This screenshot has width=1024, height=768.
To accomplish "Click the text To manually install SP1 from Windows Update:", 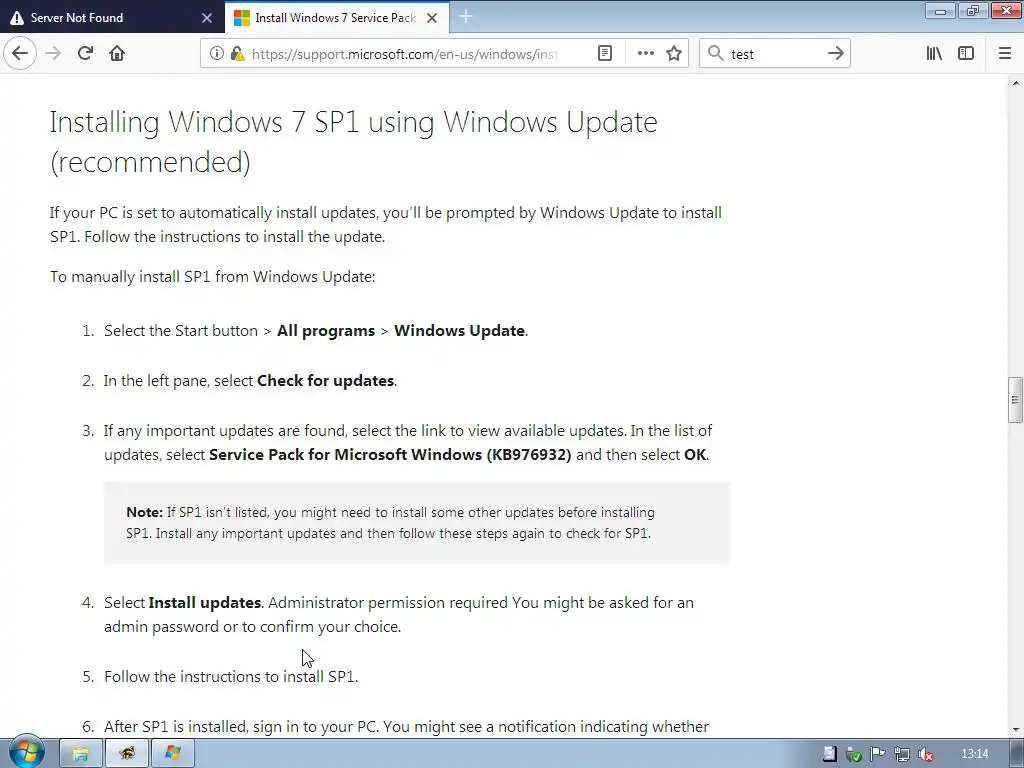I will point(213,277).
